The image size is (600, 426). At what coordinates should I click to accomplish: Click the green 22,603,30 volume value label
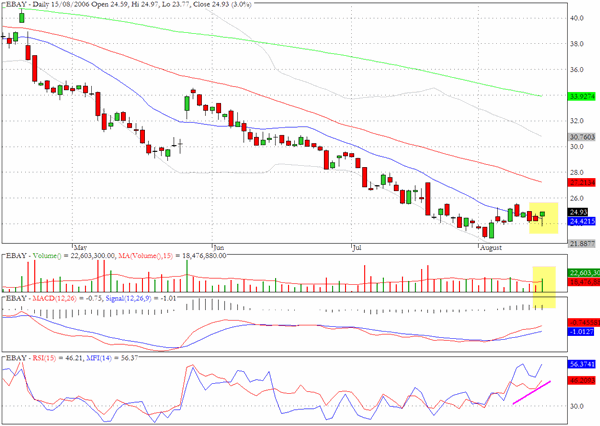click(x=584, y=273)
